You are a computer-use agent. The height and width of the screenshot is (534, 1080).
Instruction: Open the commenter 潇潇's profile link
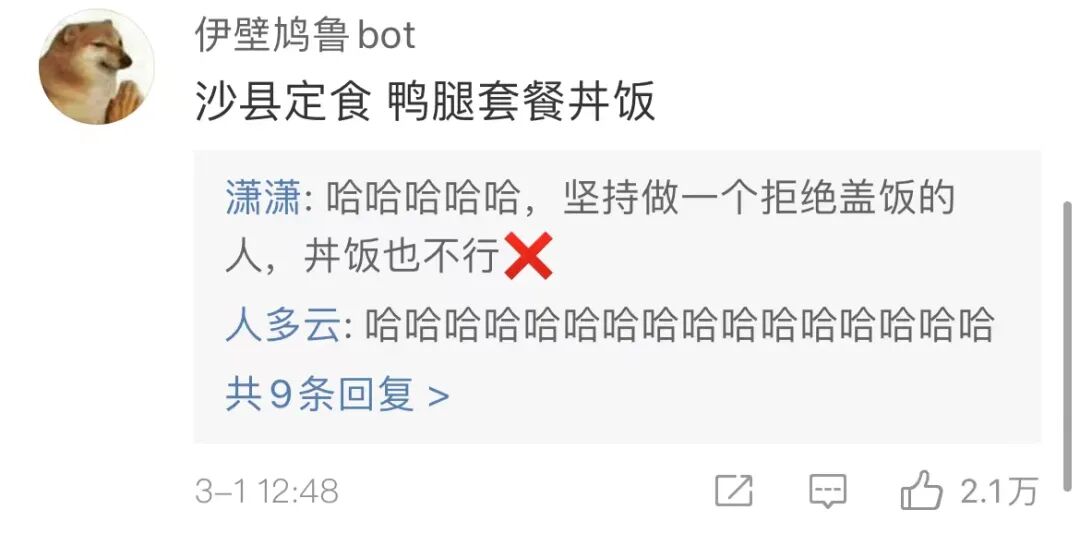(x=262, y=198)
